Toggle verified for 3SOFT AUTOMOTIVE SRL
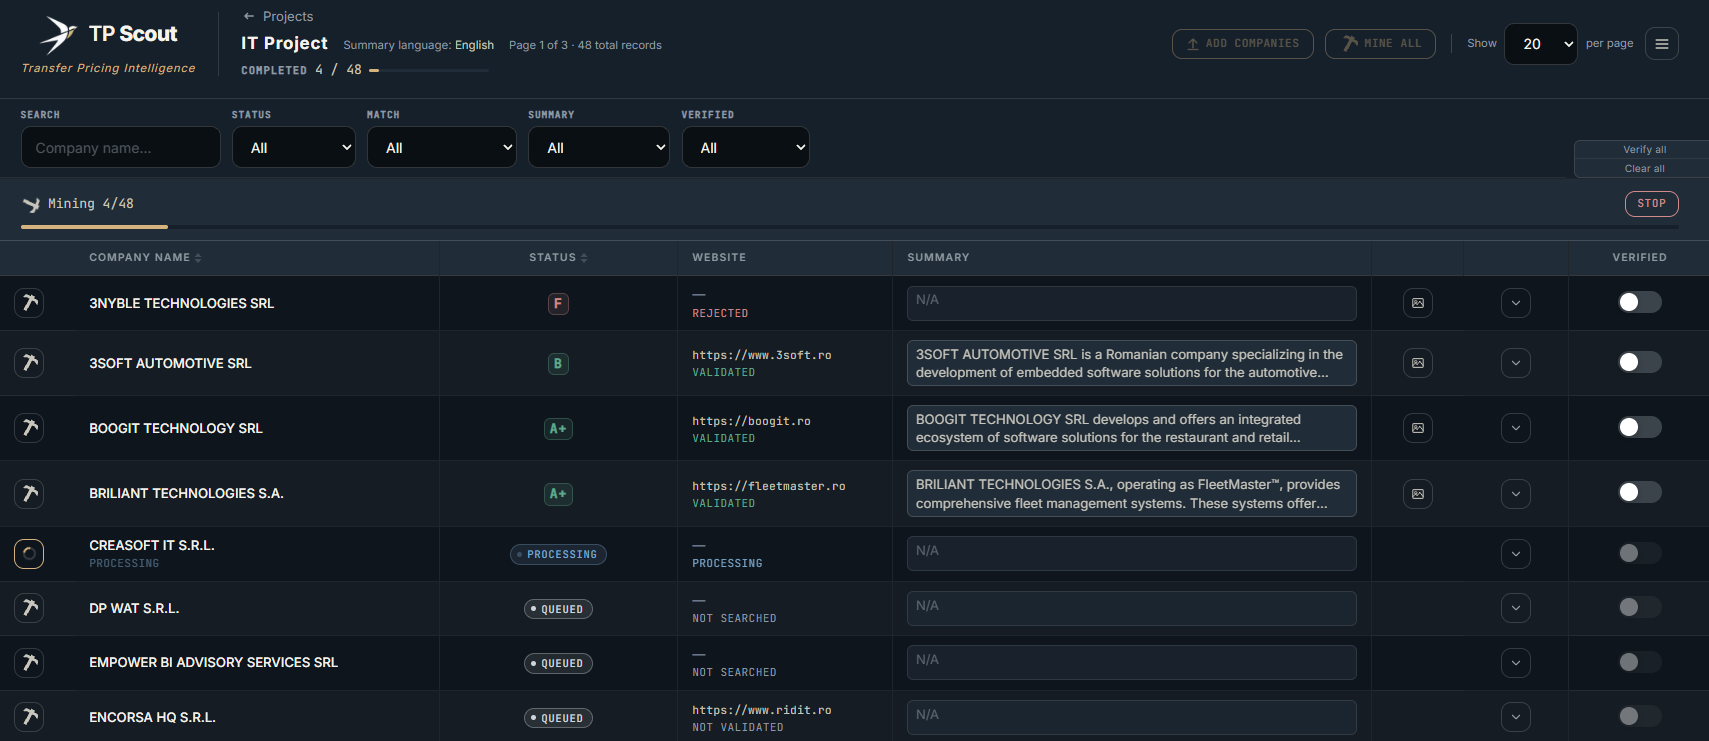This screenshot has width=1709, height=741. coord(1640,362)
